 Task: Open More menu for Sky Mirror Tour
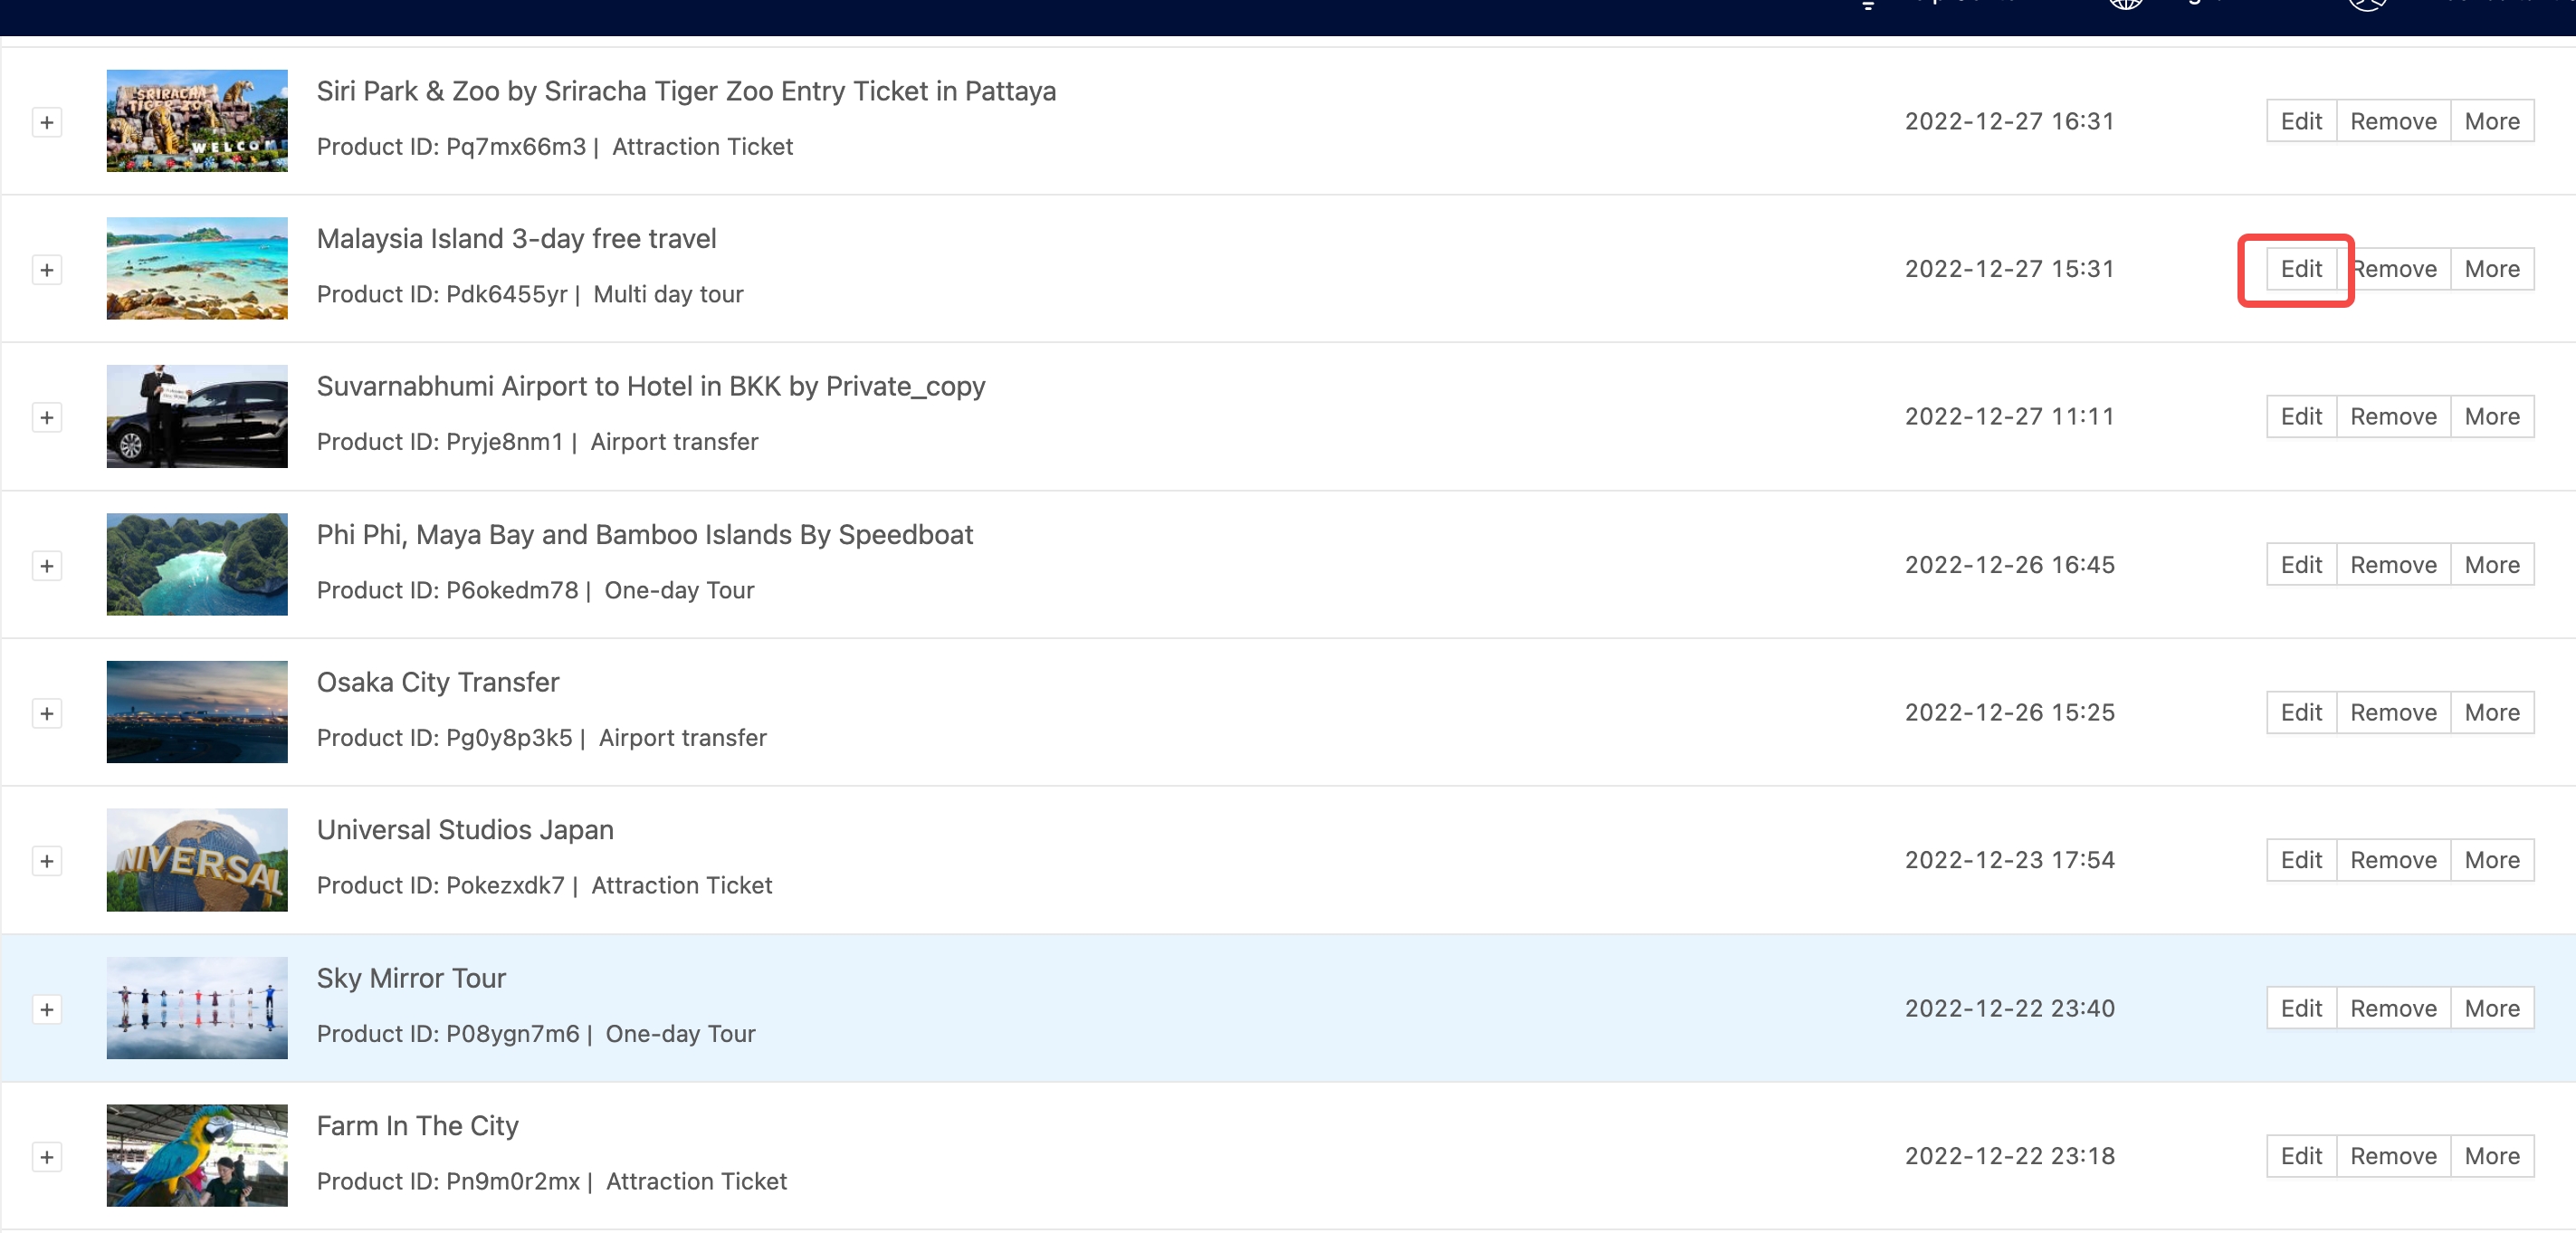point(2491,1008)
